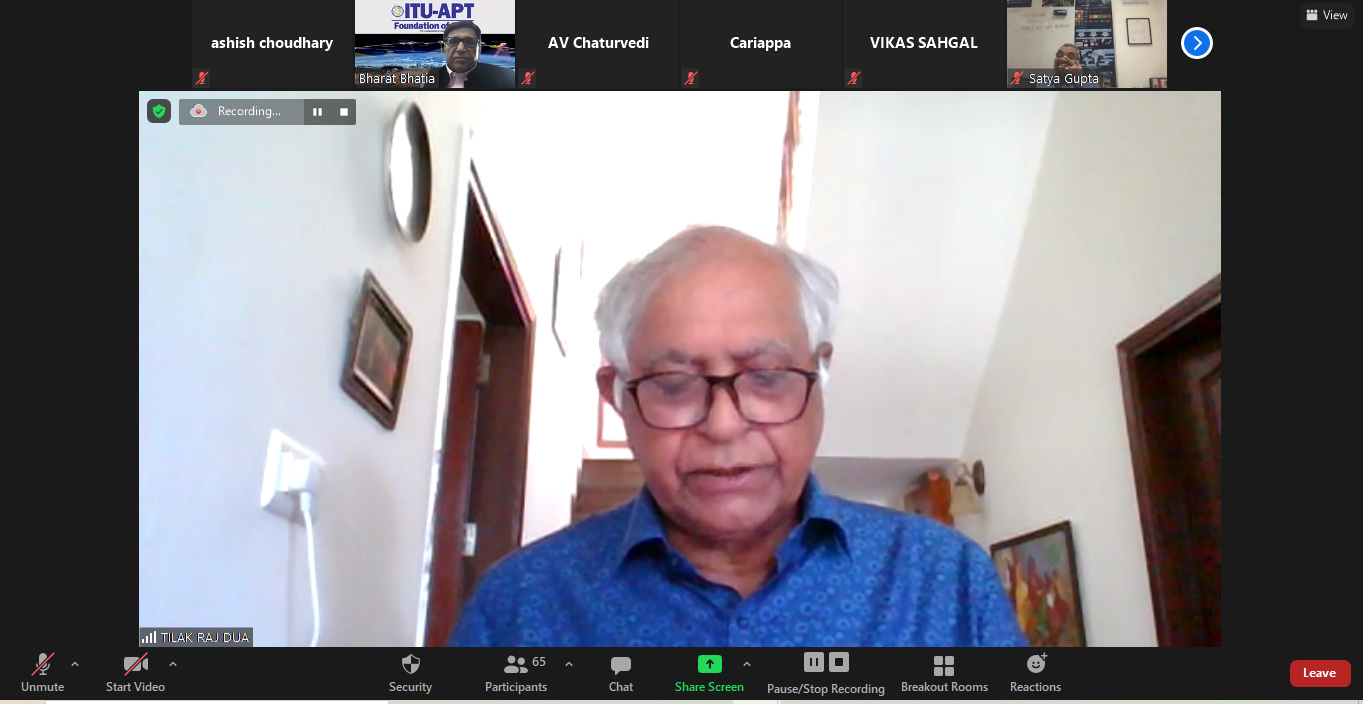Image resolution: width=1363 pixels, height=704 pixels.
Task: Start video with the camera button
Action: pos(135,672)
